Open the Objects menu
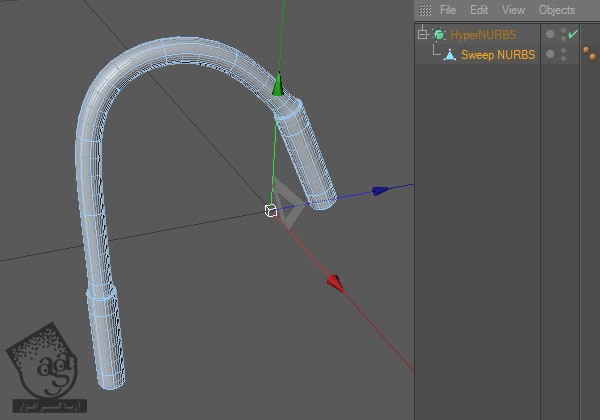Screen dimensions: 600x420 pyautogui.click(x=557, y=10)
